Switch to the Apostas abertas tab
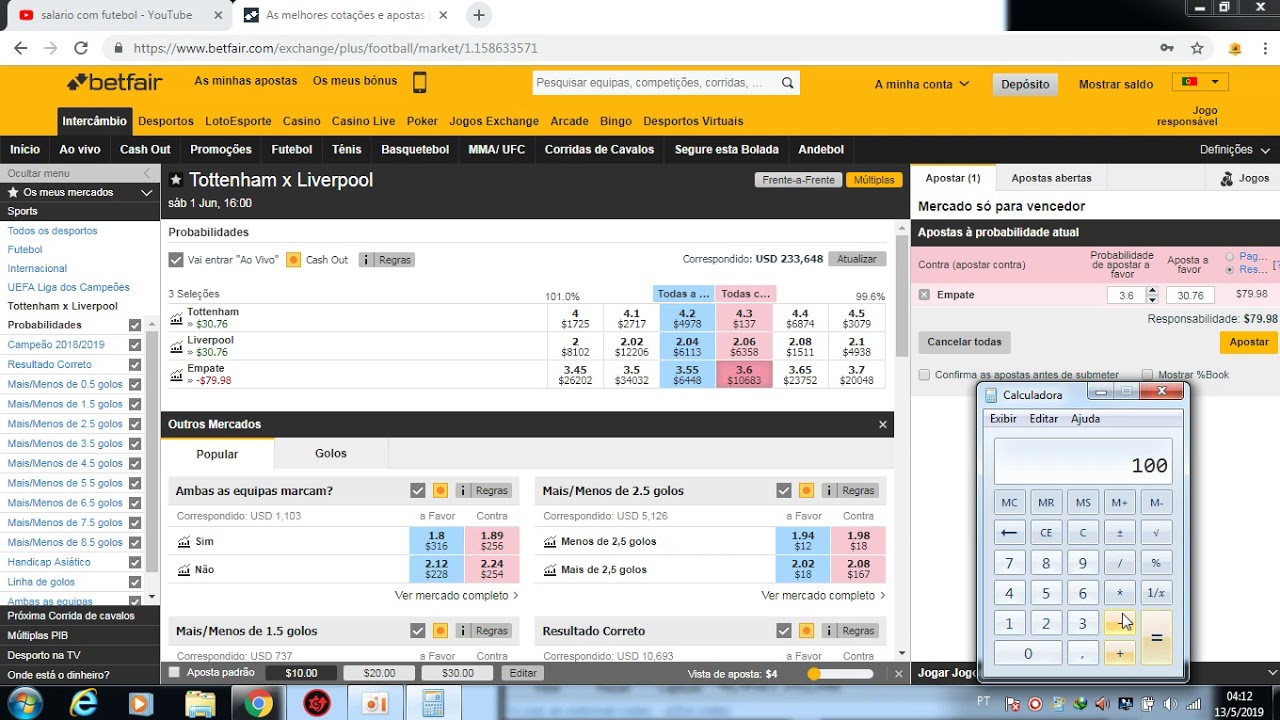Screen dimensions: 1280x720 click(1051, 178)
